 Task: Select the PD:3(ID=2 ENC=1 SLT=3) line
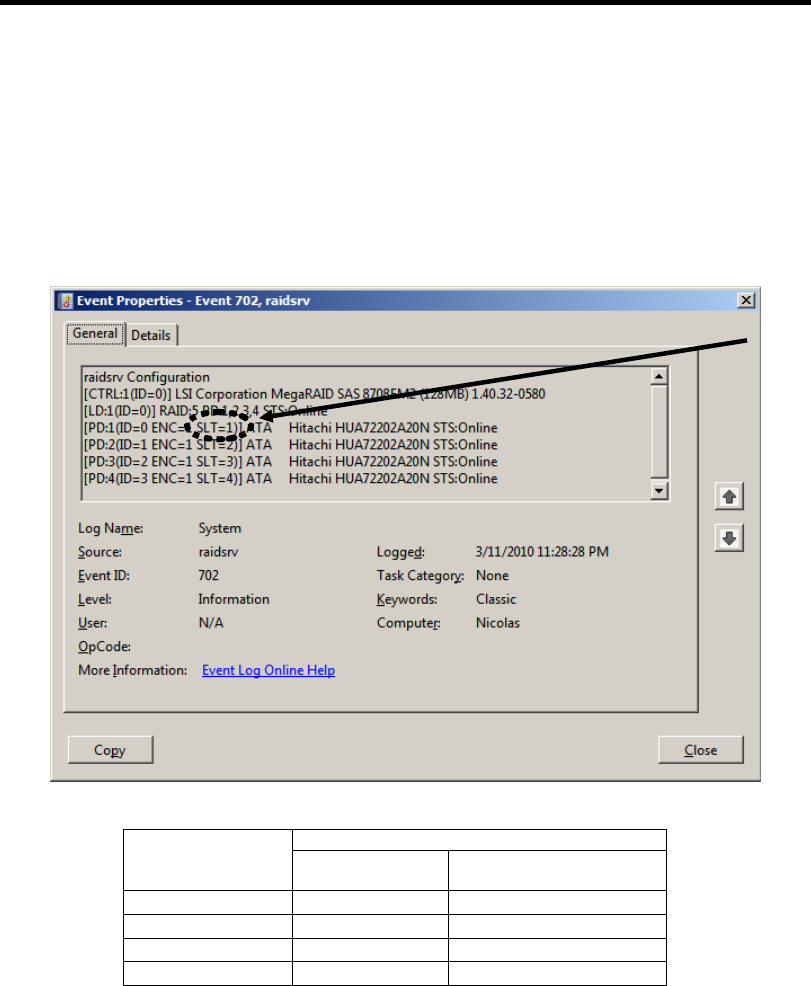click(290, 462)
